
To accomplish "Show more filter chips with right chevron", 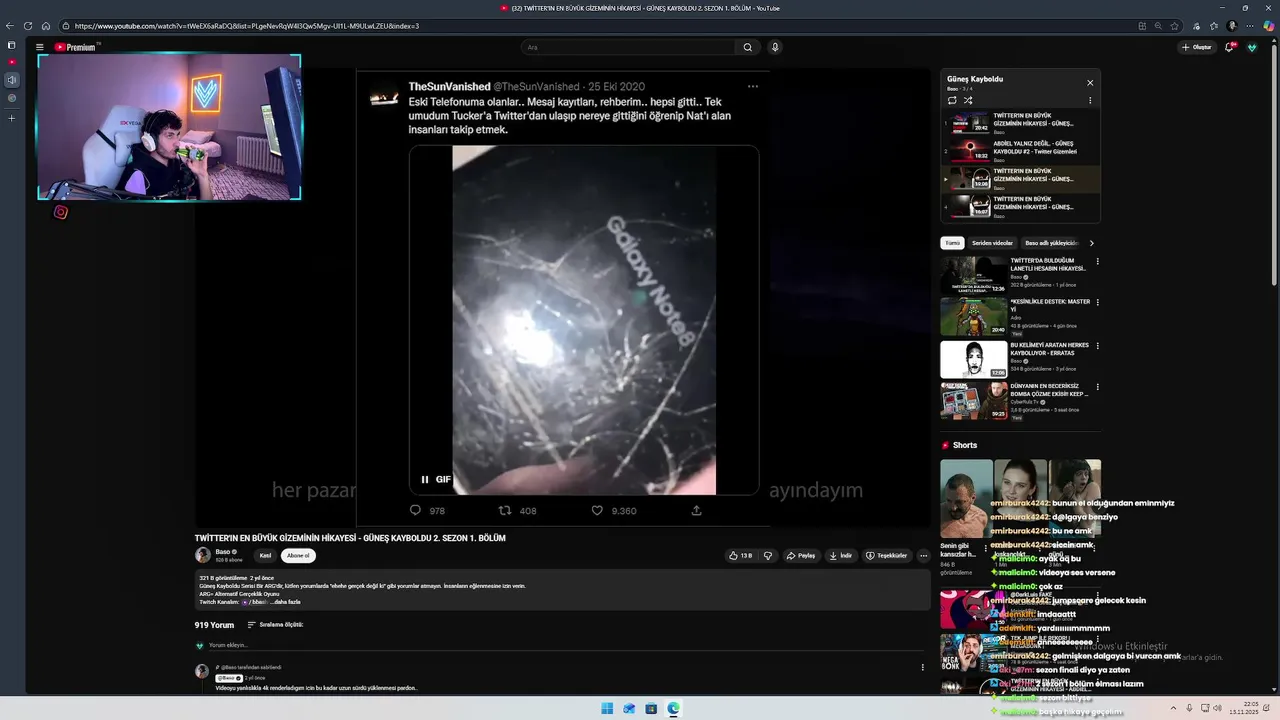I will coord(1091,243).
